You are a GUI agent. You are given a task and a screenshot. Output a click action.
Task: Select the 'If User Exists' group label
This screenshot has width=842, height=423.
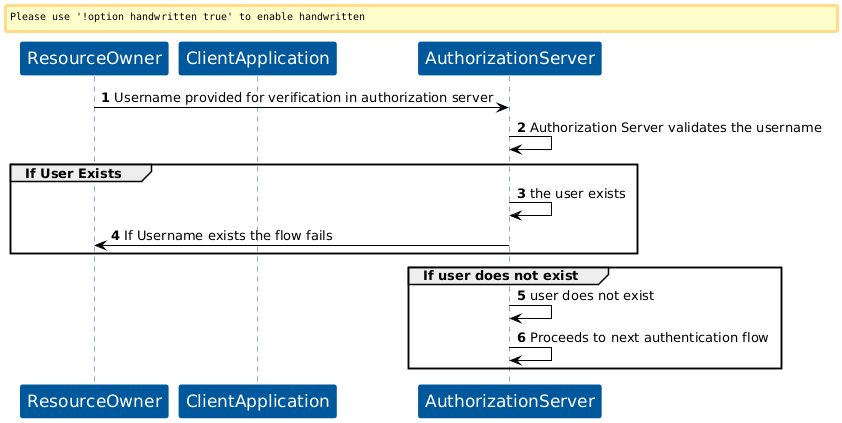(74, 173)
